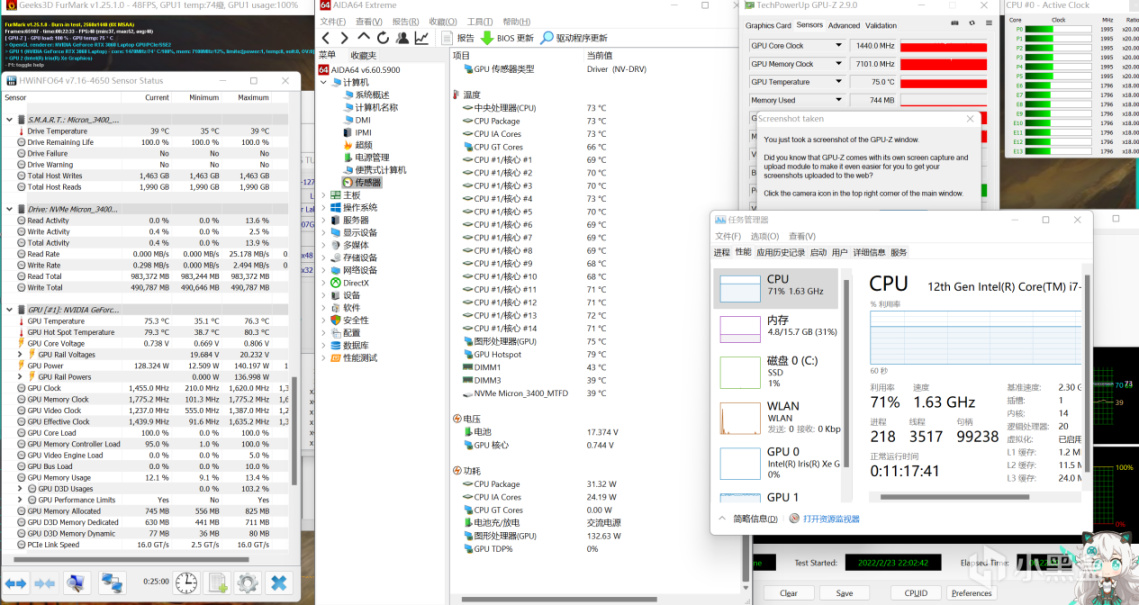Select GPU 0 panel in Task Manager sidebar

(x=777, y=463)
